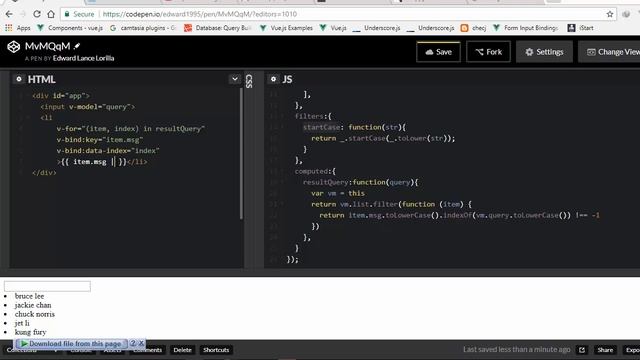Click the query input field in preview
The image size is (640, 360).
pos(47,286)
